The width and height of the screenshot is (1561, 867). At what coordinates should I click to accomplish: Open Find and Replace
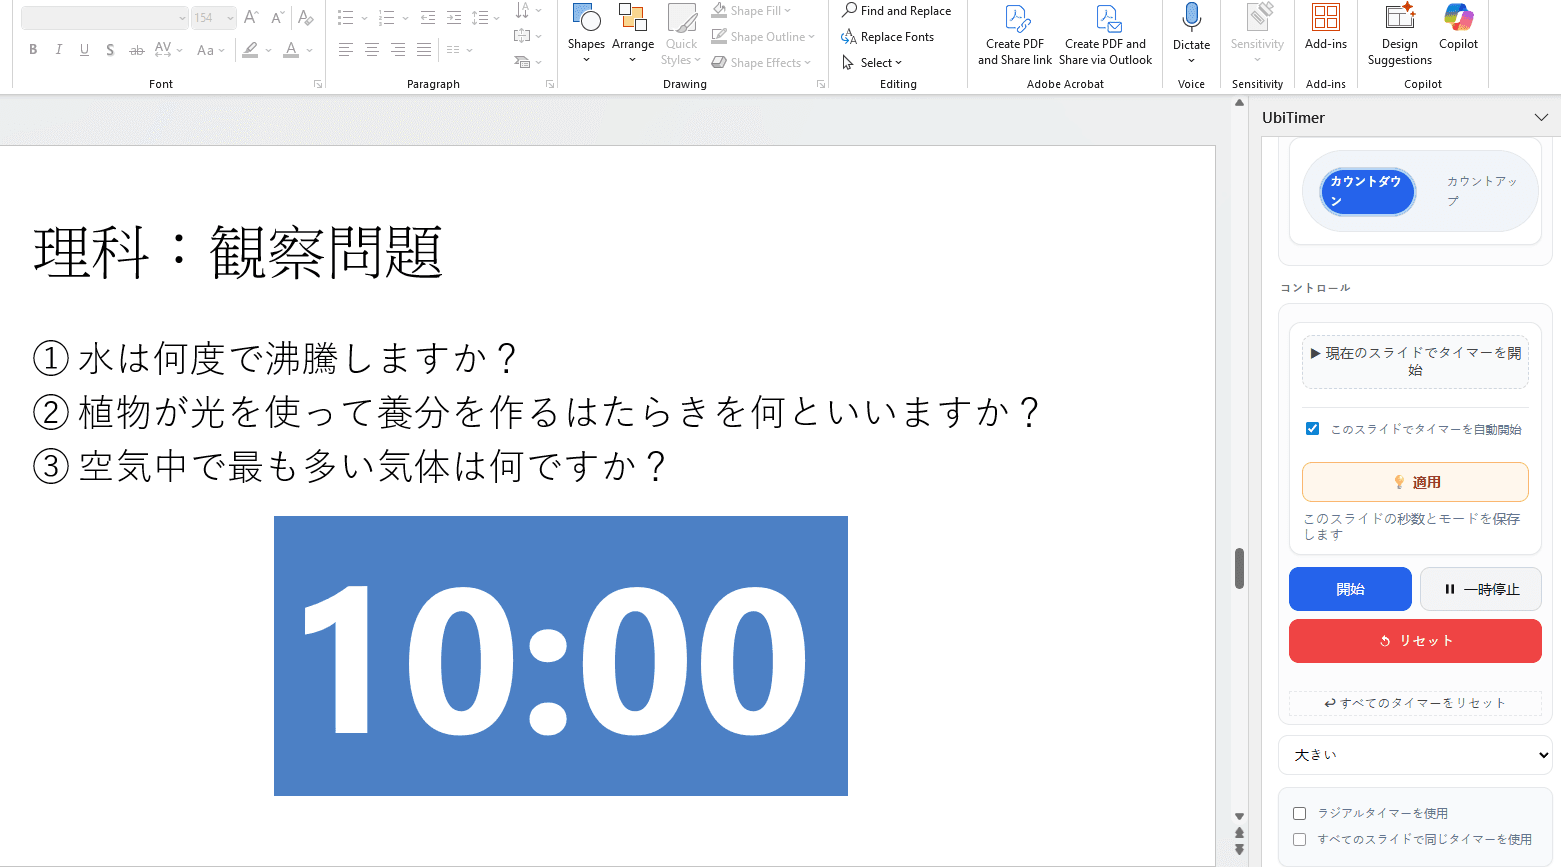[897, 10]
